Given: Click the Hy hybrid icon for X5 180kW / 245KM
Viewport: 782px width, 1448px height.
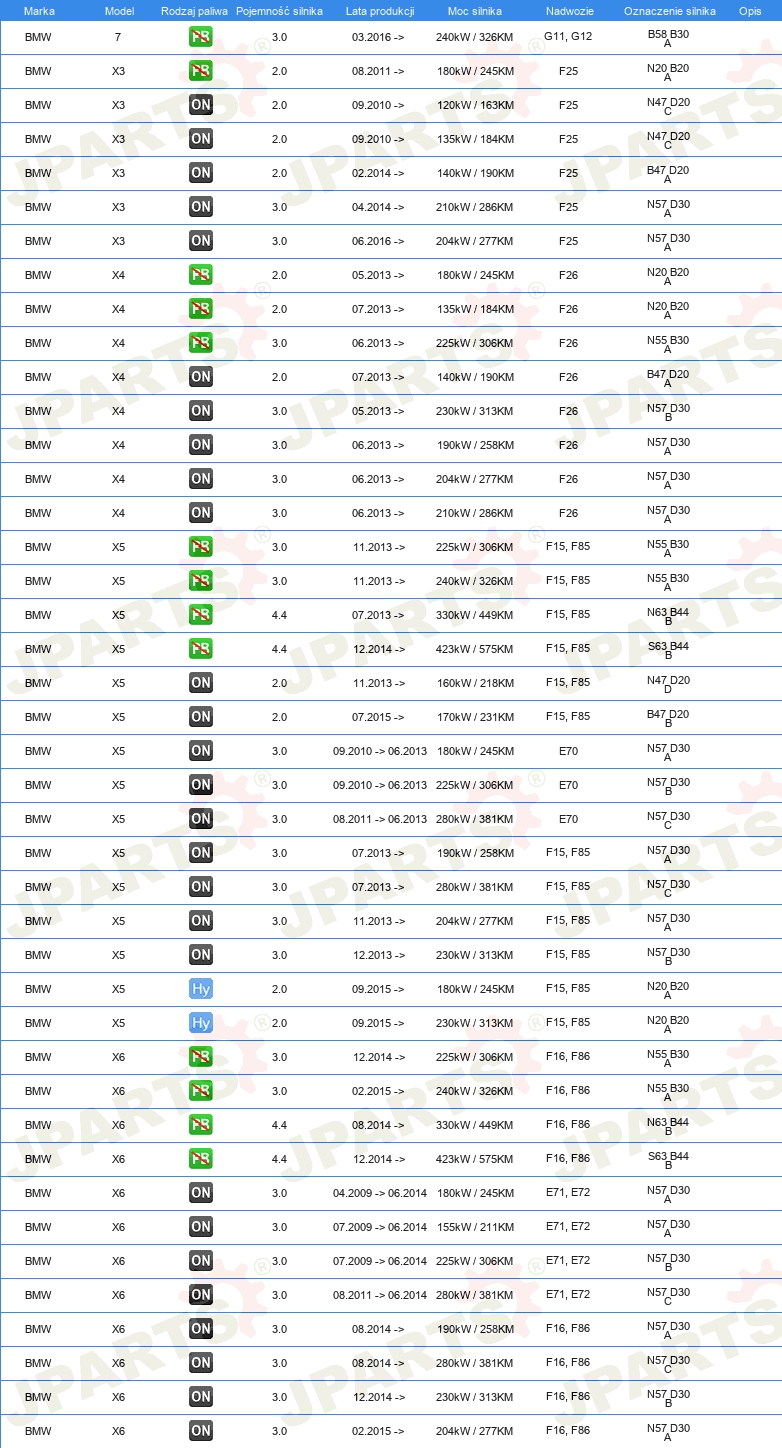Looking at the screenshot, I should [x=201, y=989].
